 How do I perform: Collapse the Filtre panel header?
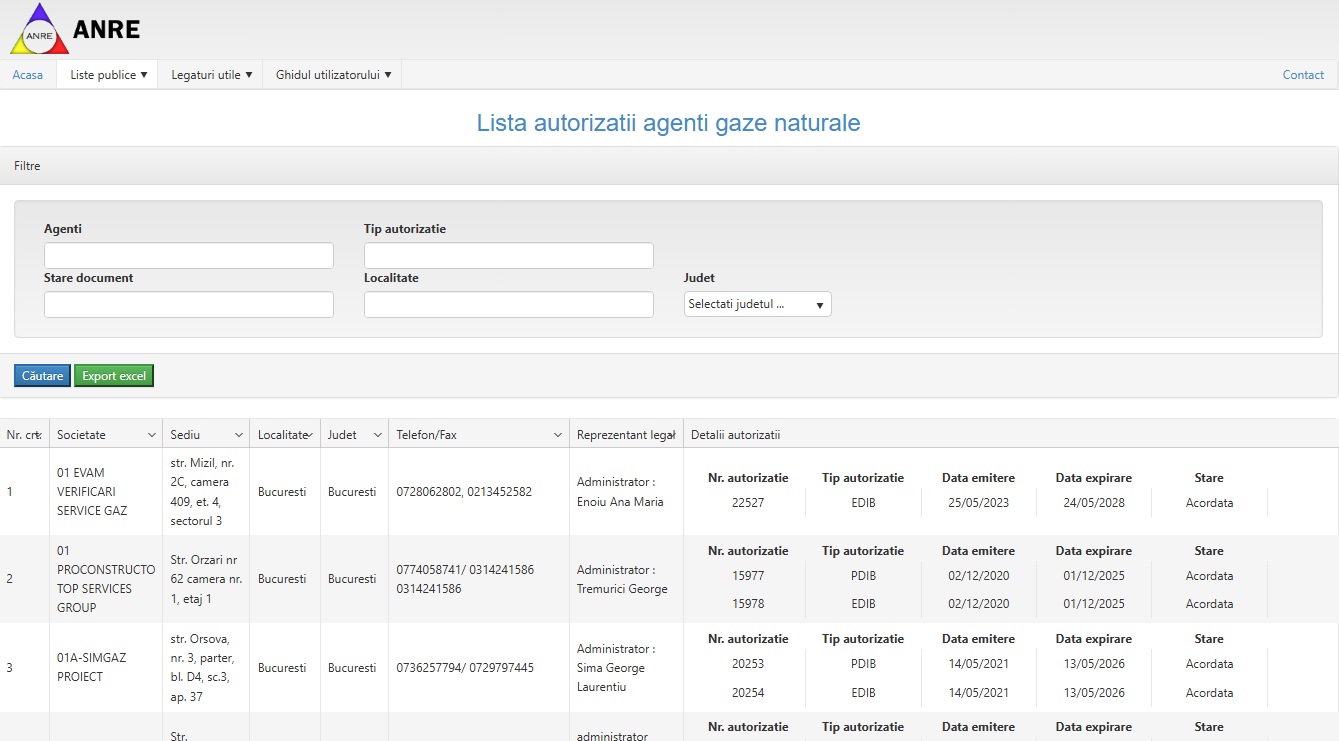[27, 166]
